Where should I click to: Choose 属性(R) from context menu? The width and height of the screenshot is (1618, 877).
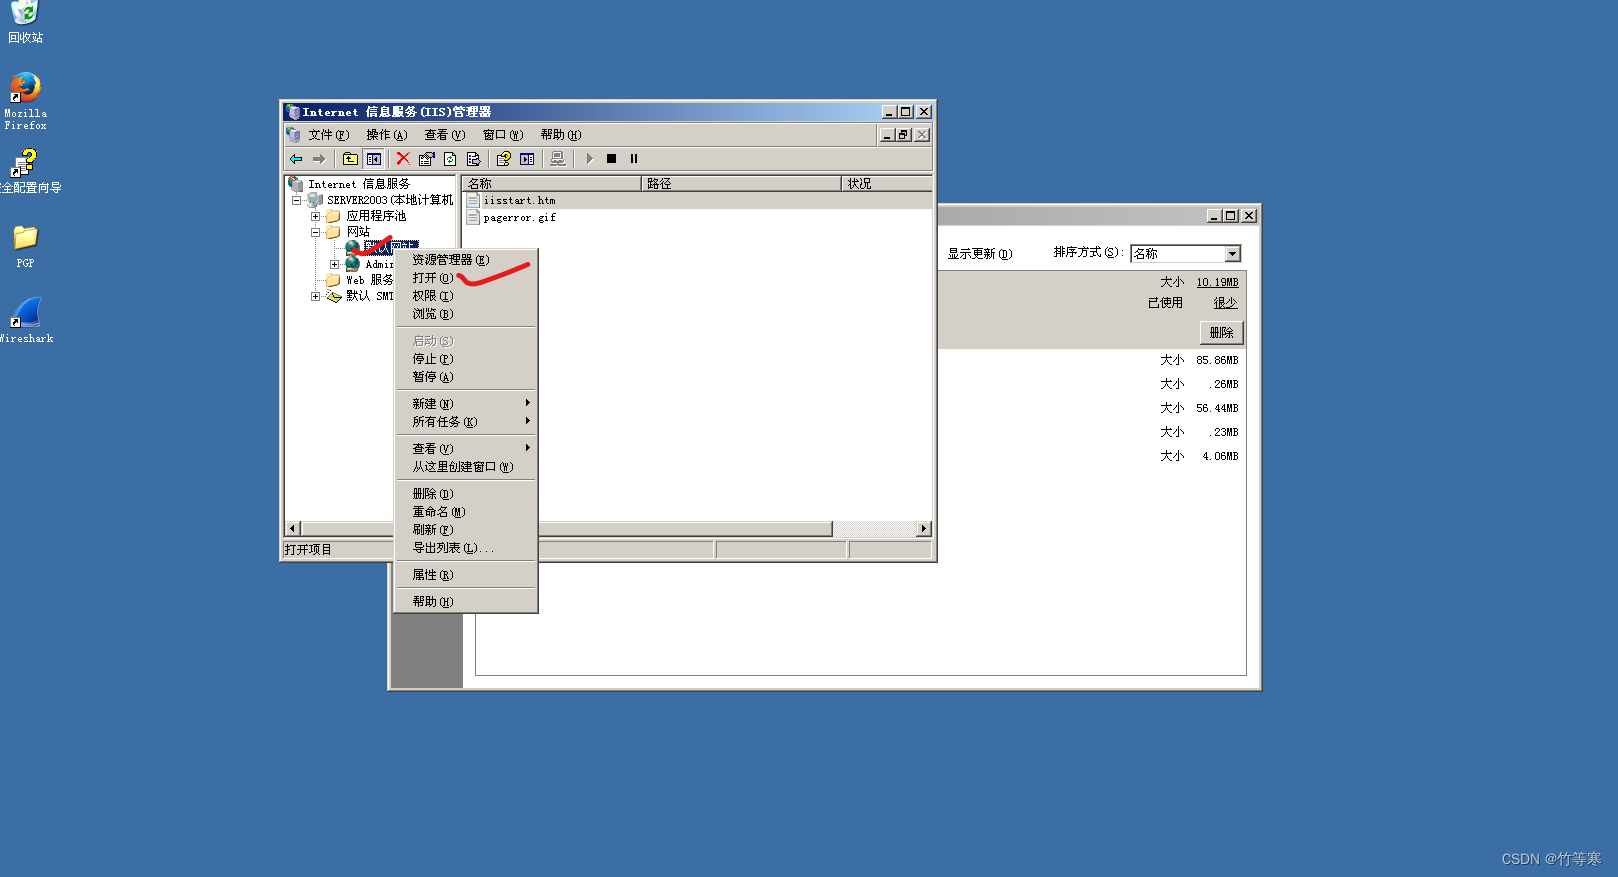pyautogui.click(x=466, y=575)
